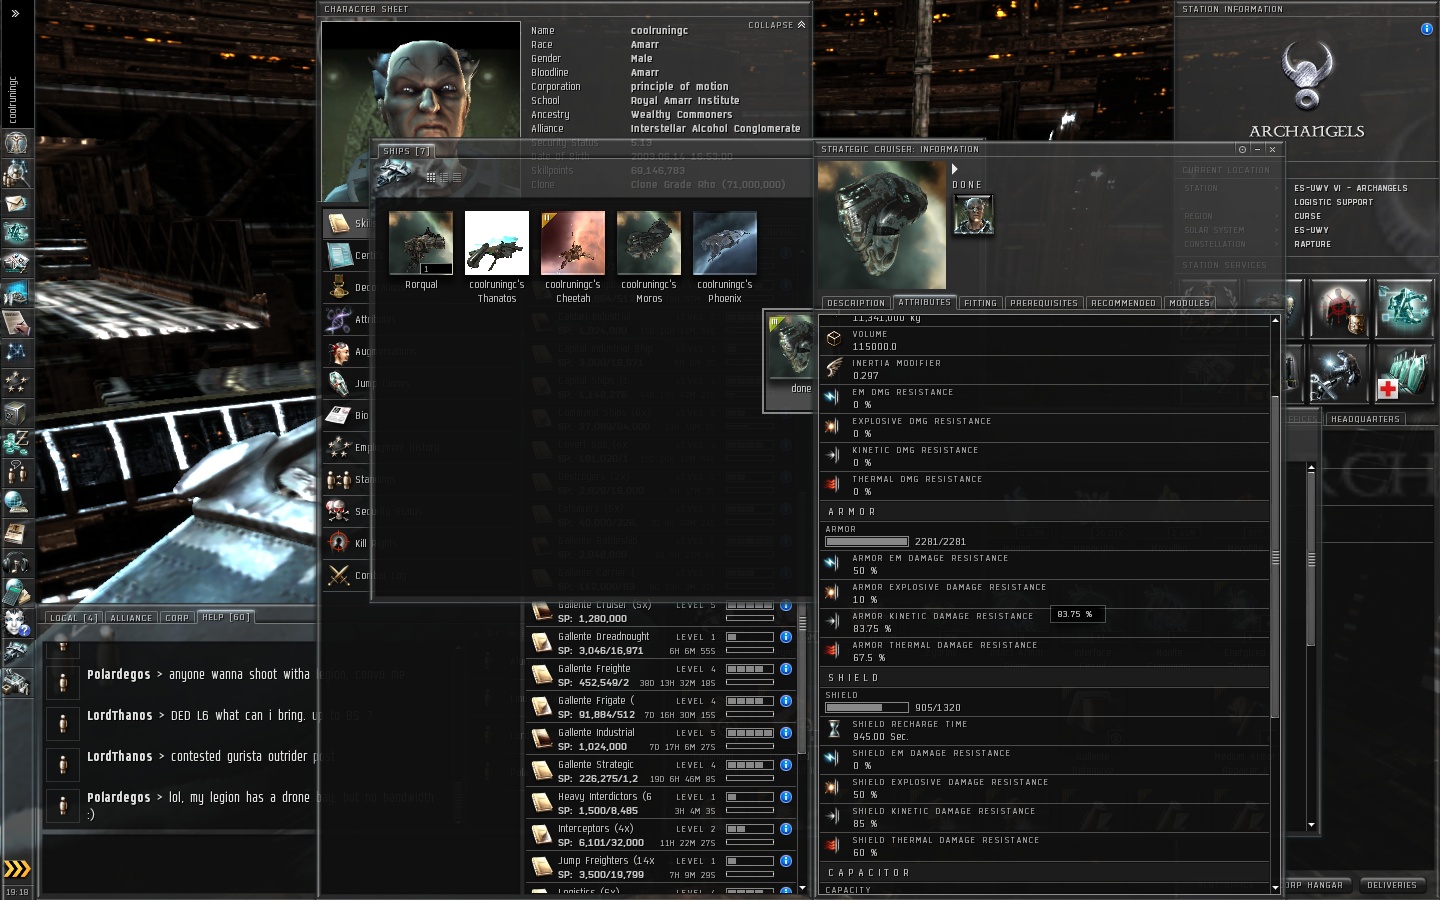The image size is (1440, 900).
Task: Click the Deliveries button
Action: tap(1393, 885)
